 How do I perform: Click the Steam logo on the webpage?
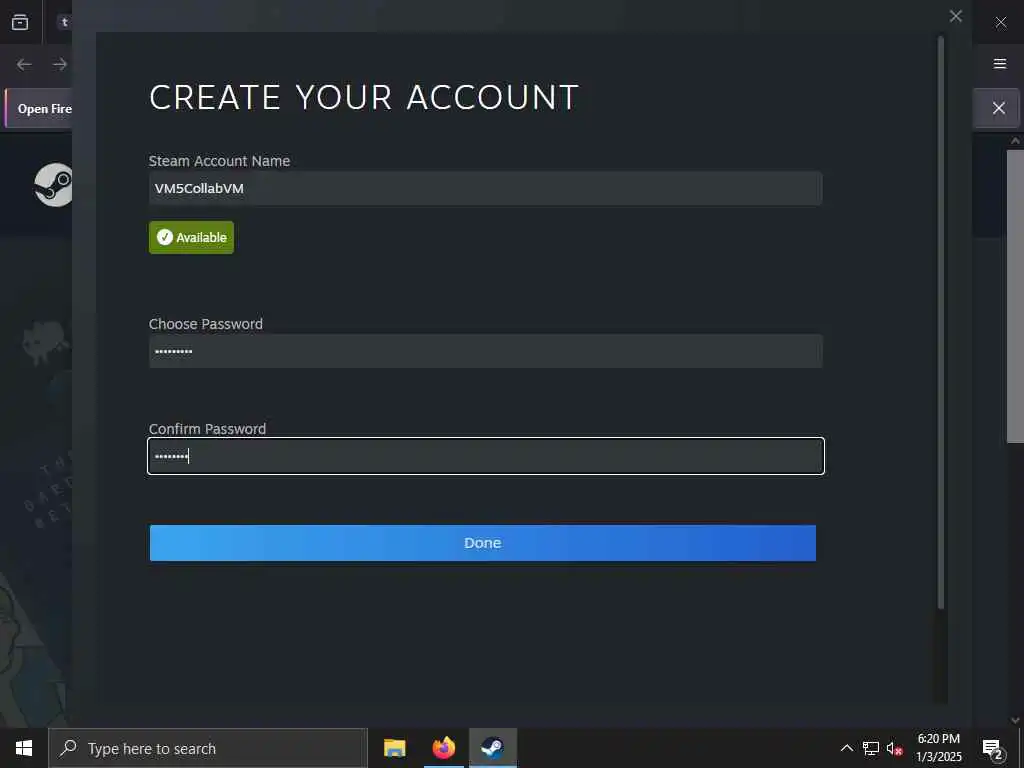point(54,185)
